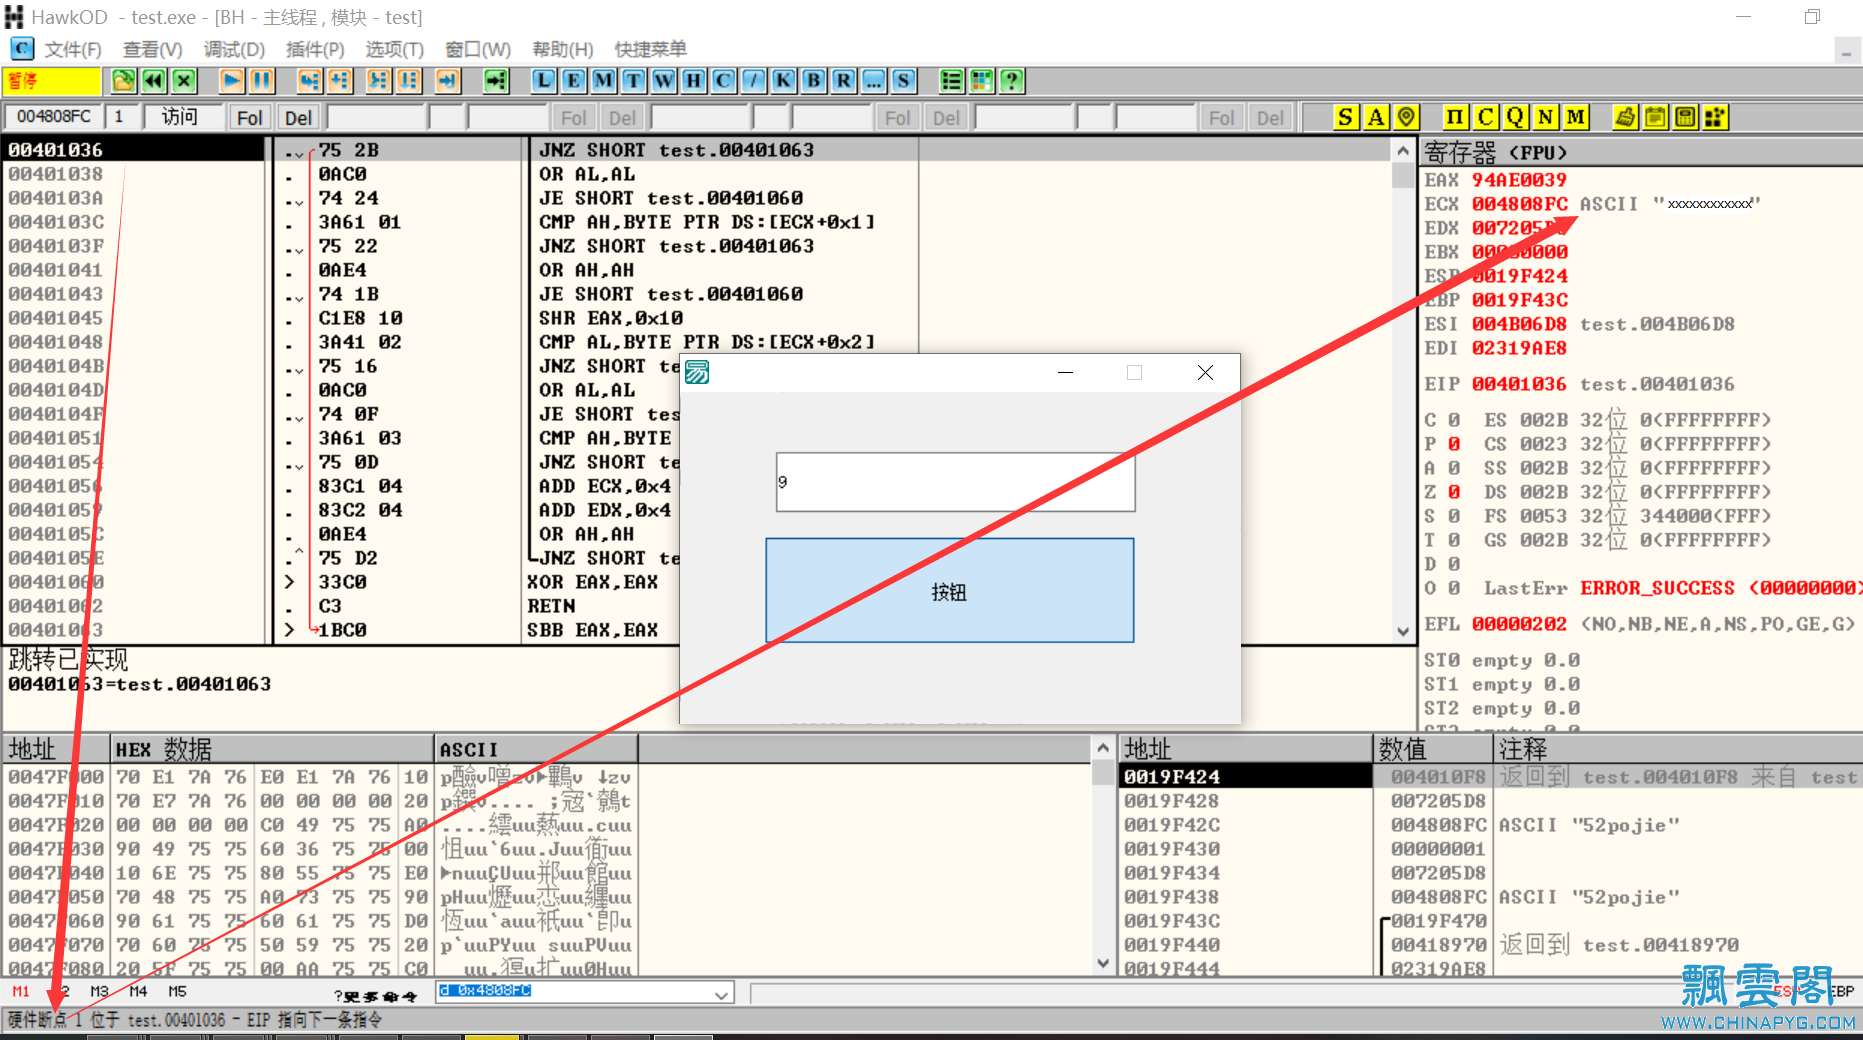This screenshot has width=1863, height=1040.
Task: Click the yellow Q plugin icon
Action: (x=1515, y=117)
